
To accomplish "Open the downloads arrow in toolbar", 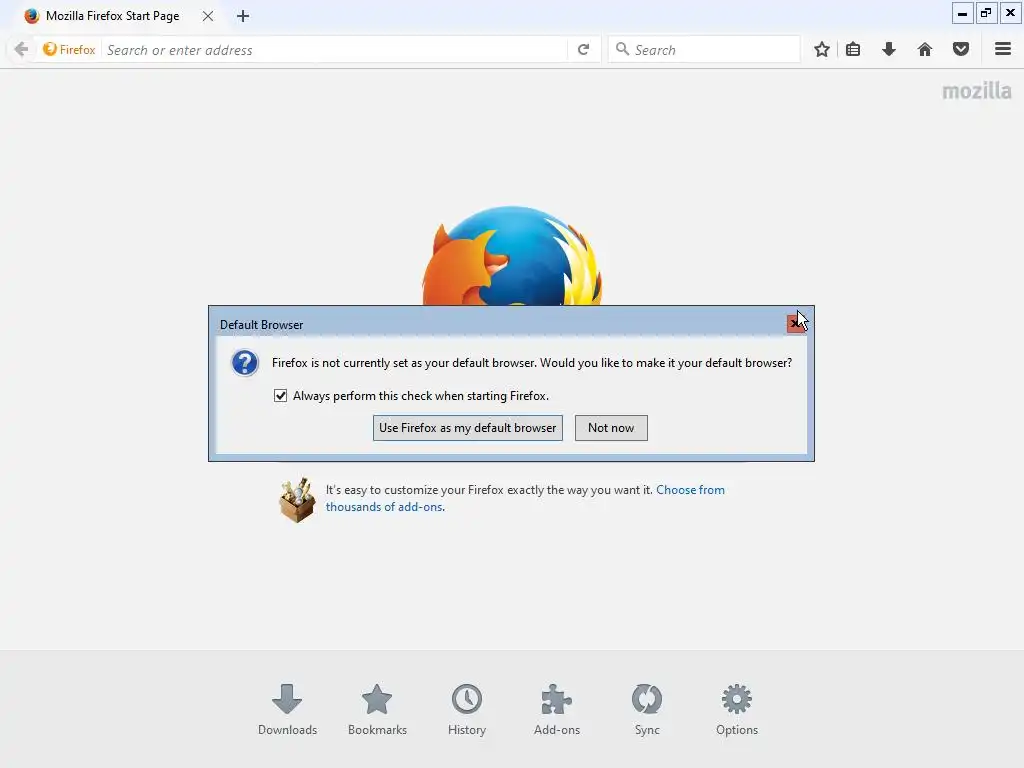I will 889,50.
